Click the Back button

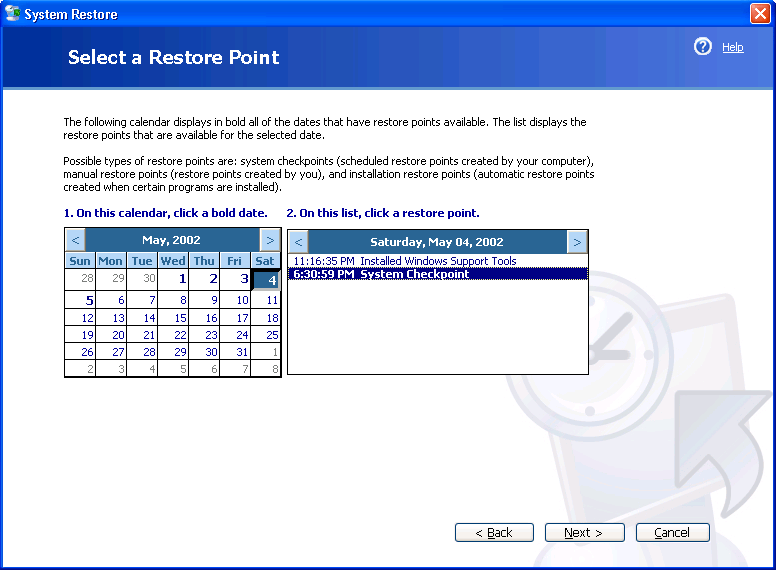point(494,533)
